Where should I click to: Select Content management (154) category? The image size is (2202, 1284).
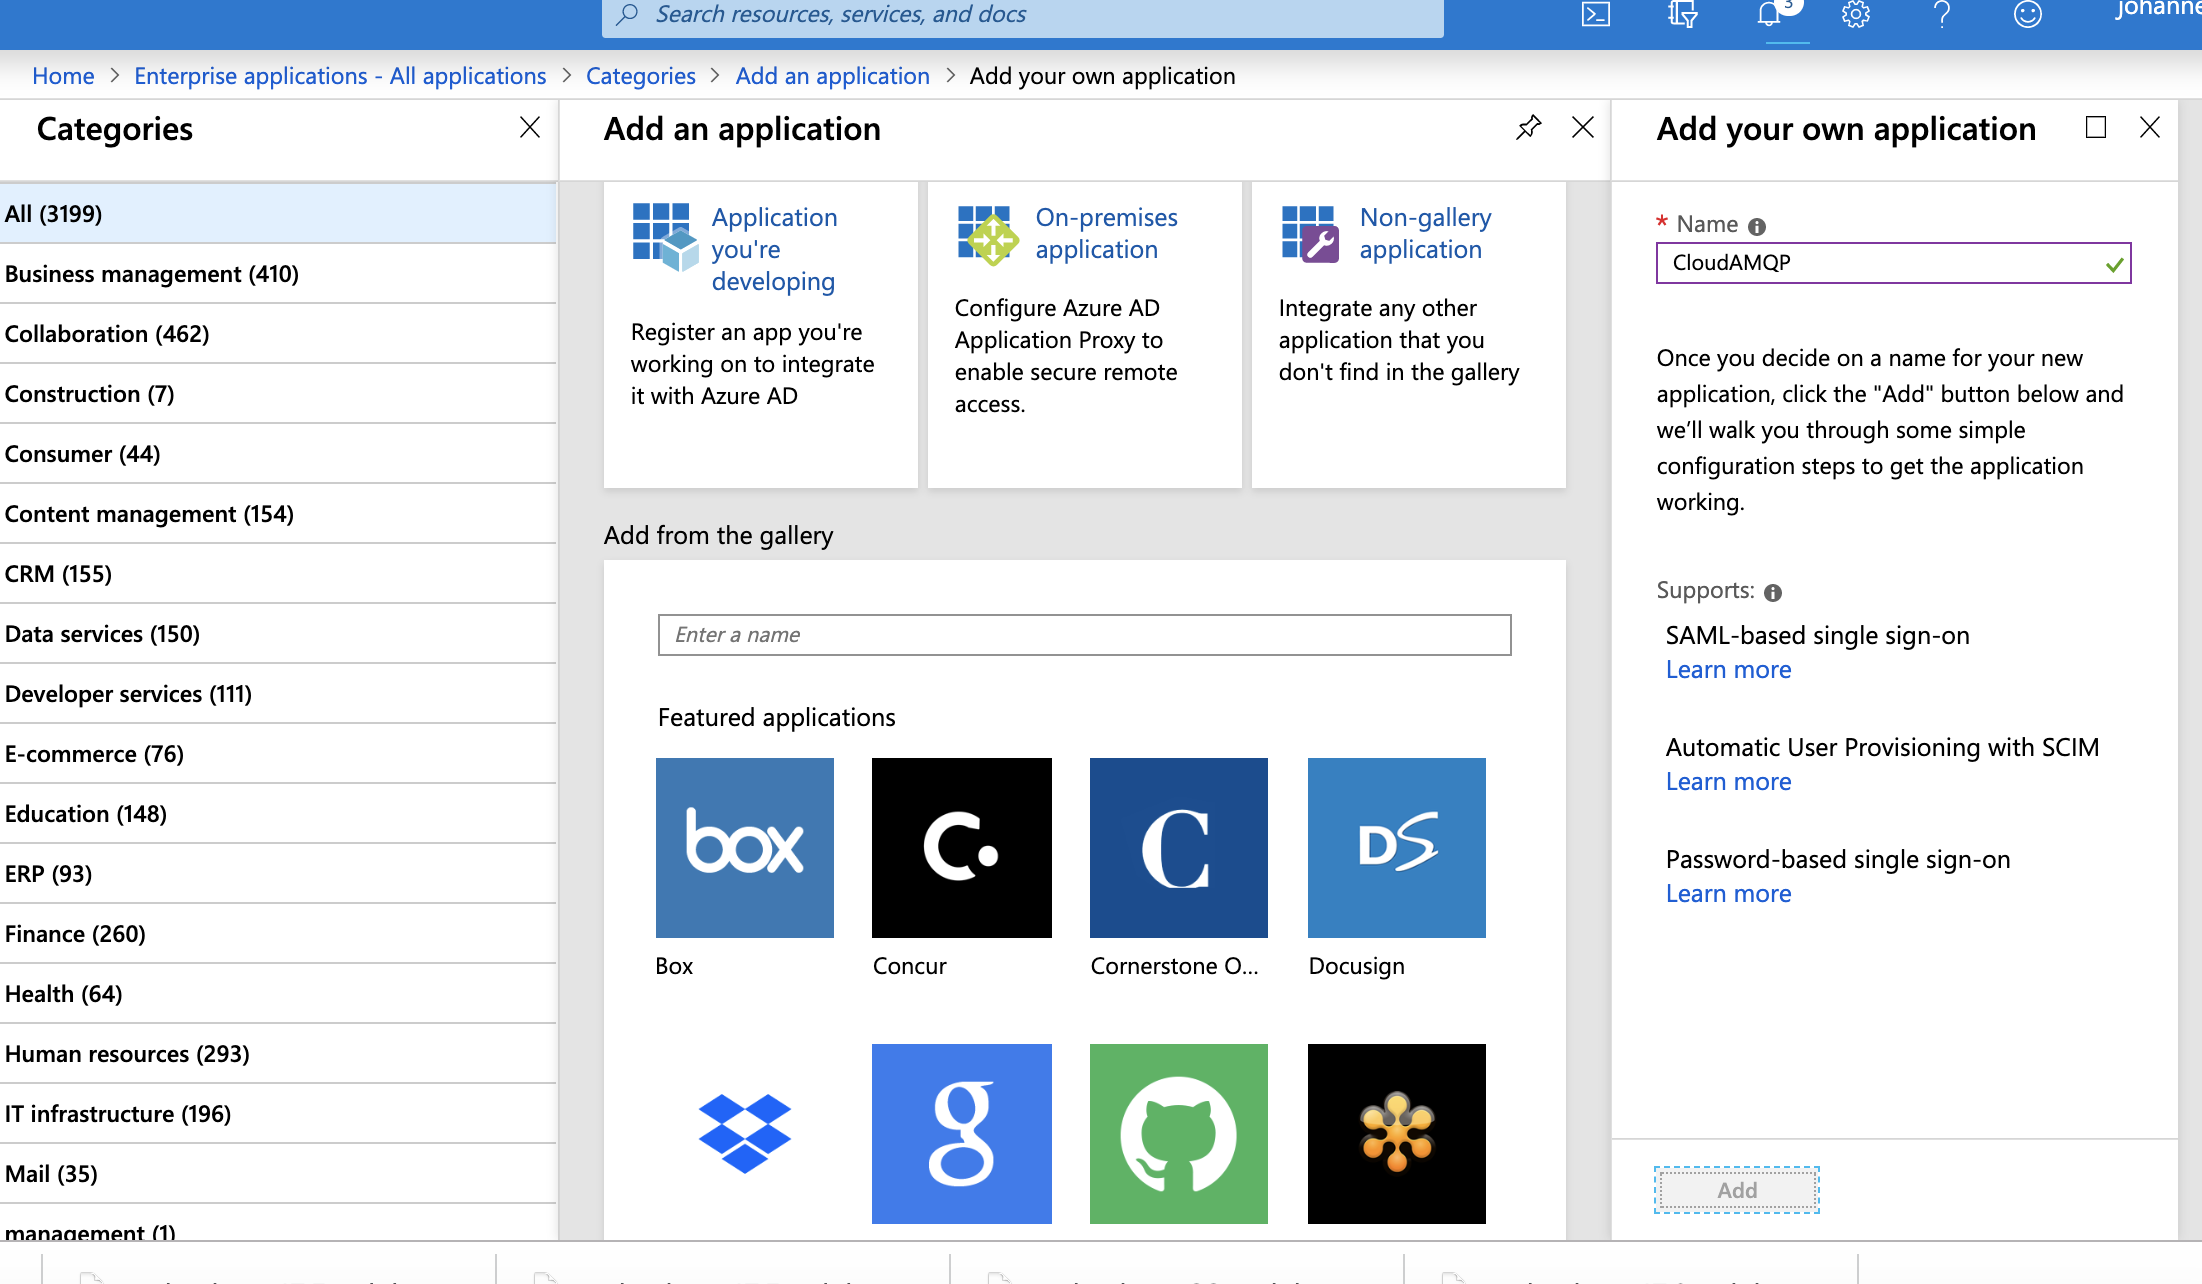click(278, 514)
